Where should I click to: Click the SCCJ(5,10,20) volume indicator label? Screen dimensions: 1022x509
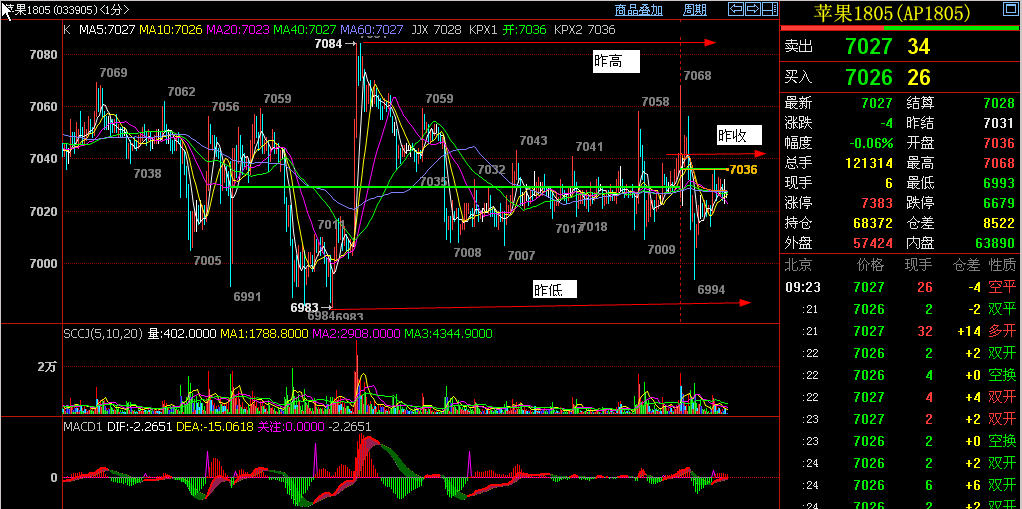tap(103, 333)
